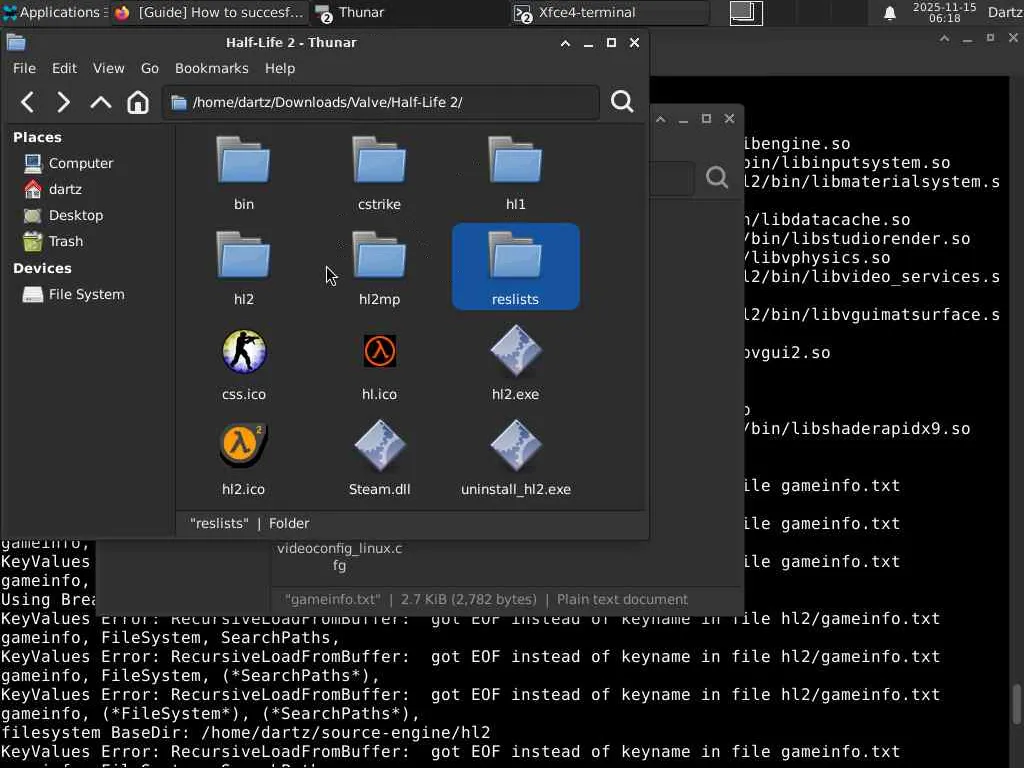Click the terminal scrollbar handle
Screen dimensions: 1024x768
tap(1017, 705)
